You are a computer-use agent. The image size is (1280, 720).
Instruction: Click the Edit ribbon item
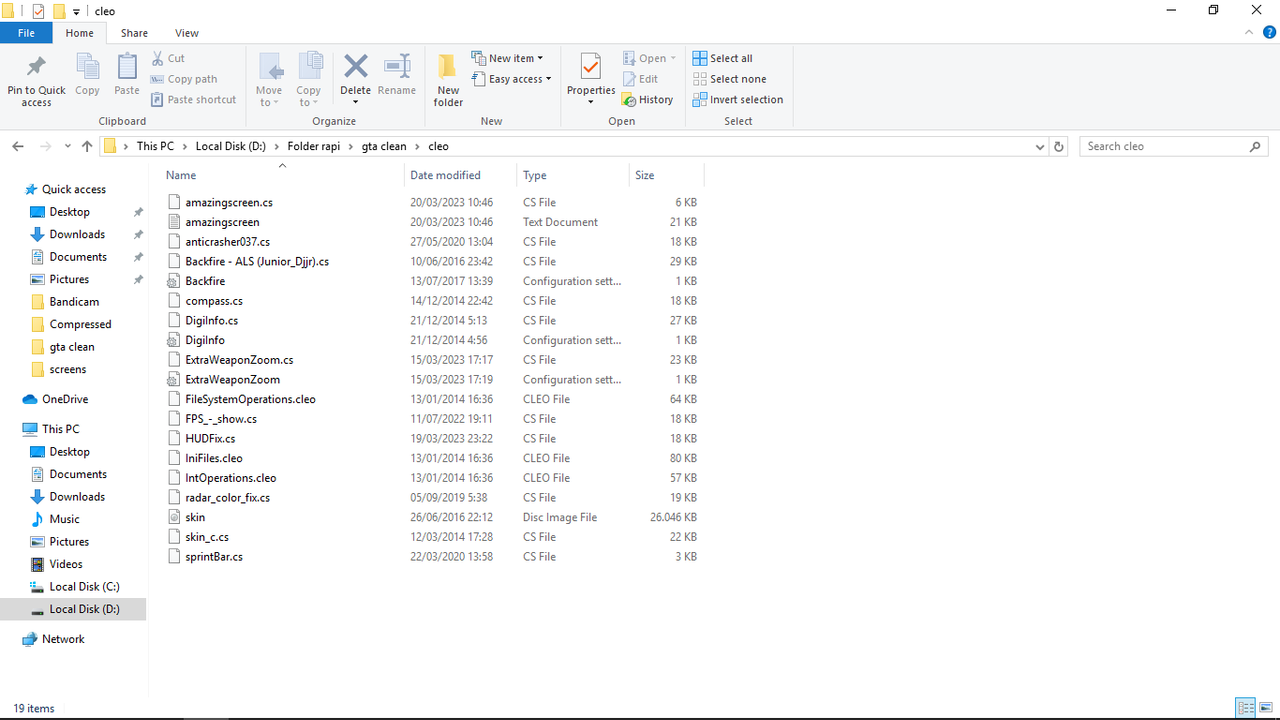coord(640,79)
